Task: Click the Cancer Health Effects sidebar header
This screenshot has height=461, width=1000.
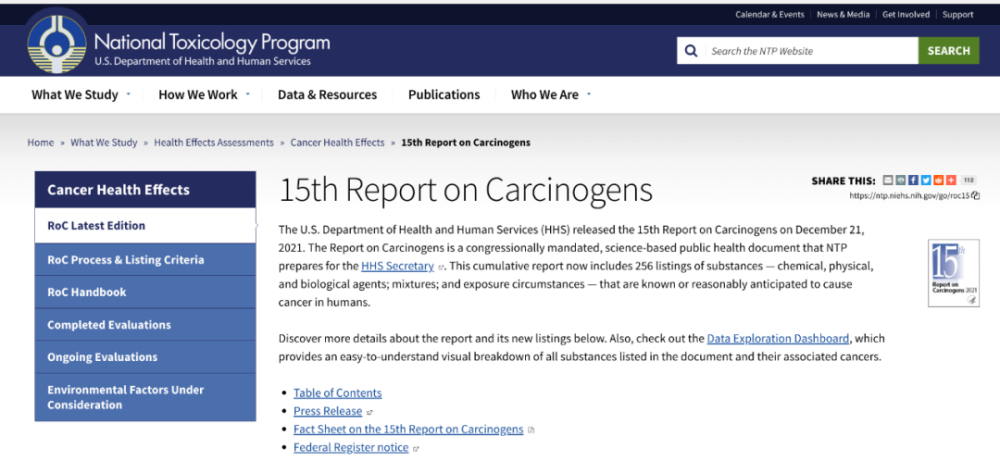Action: pyautogui.click(x=145, y=189)
